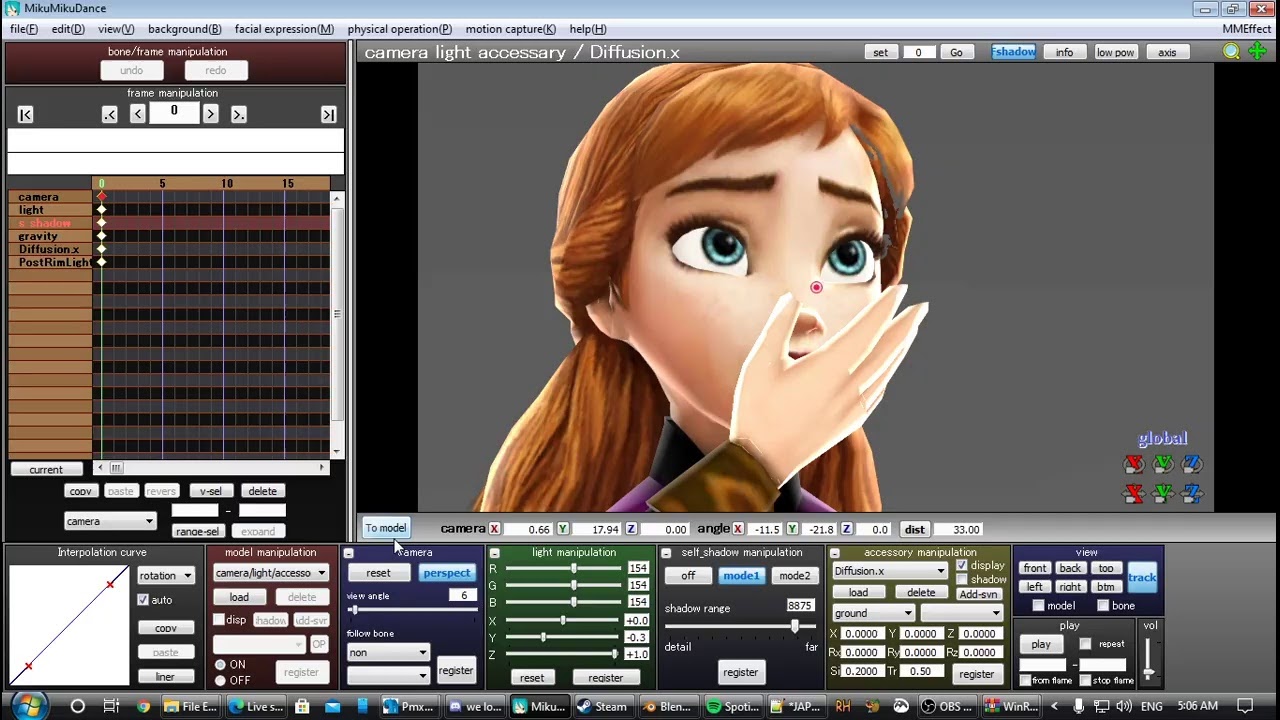Open the MMEffect menu
The width and height of the screenshot is (1280, 720).
pyautogui.click(x=1247, y=29)
